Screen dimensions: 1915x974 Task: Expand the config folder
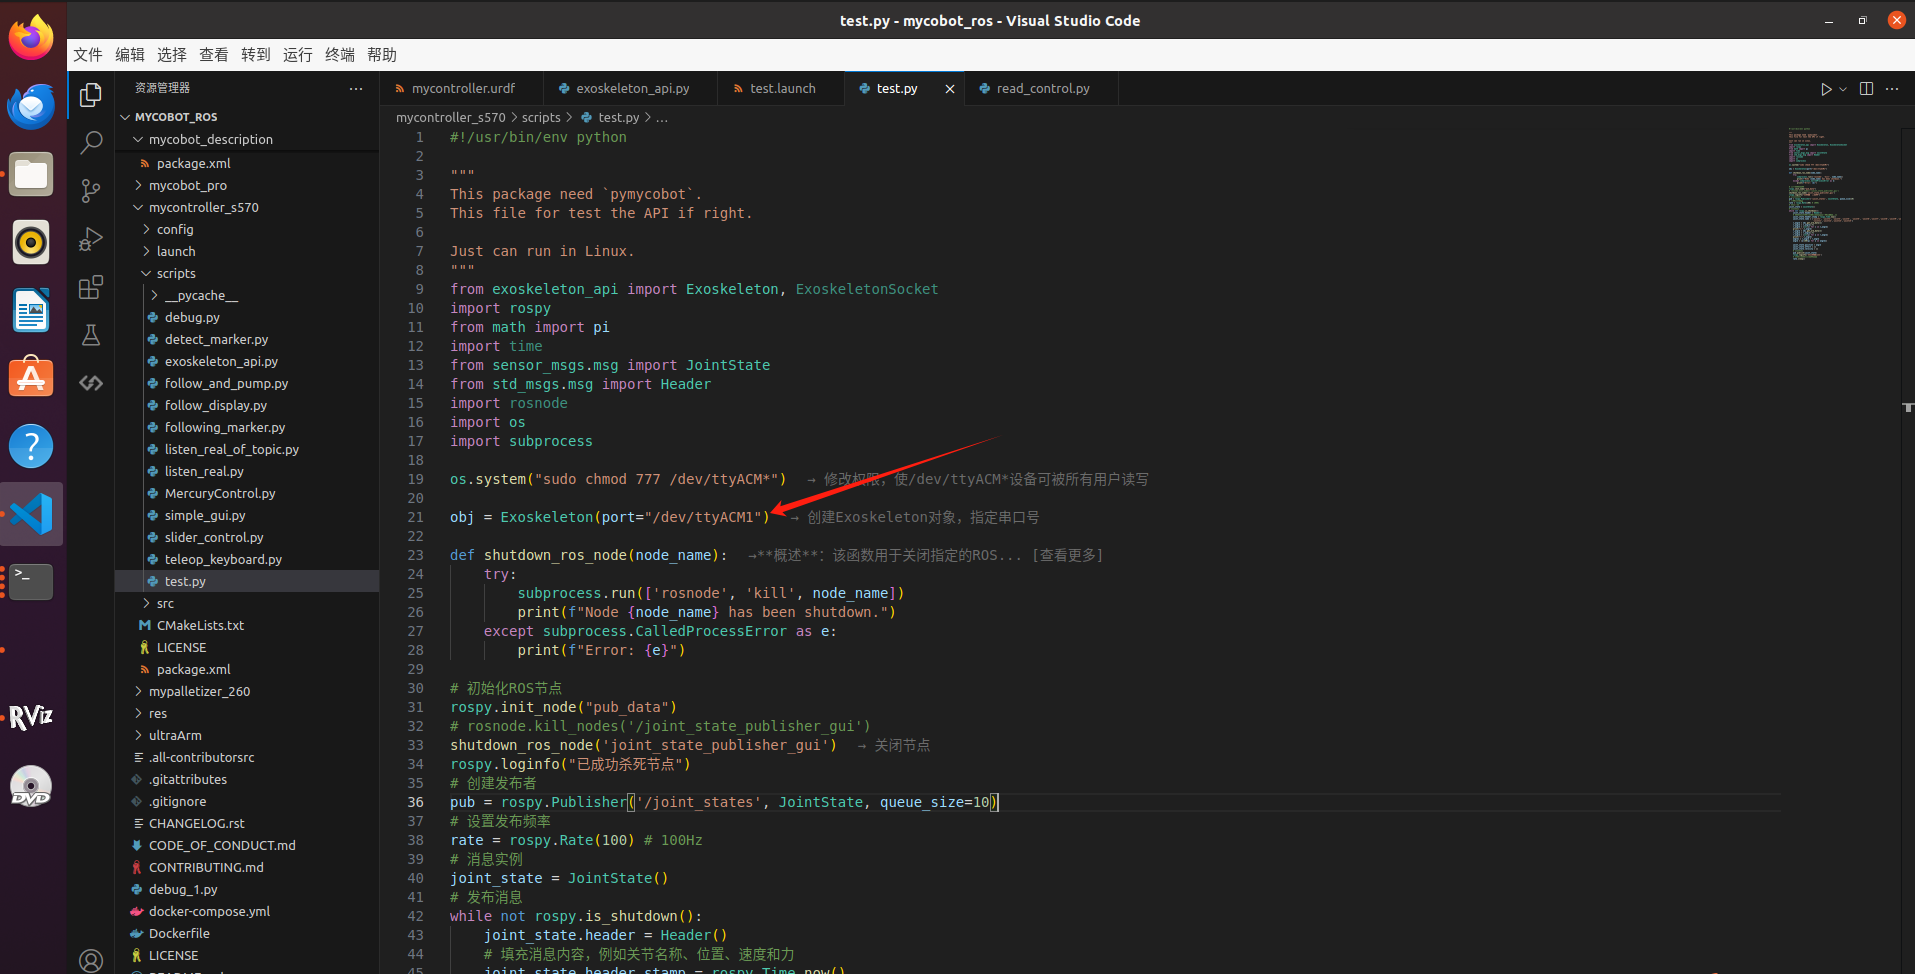pyautogui.click(x=247, y=229)
